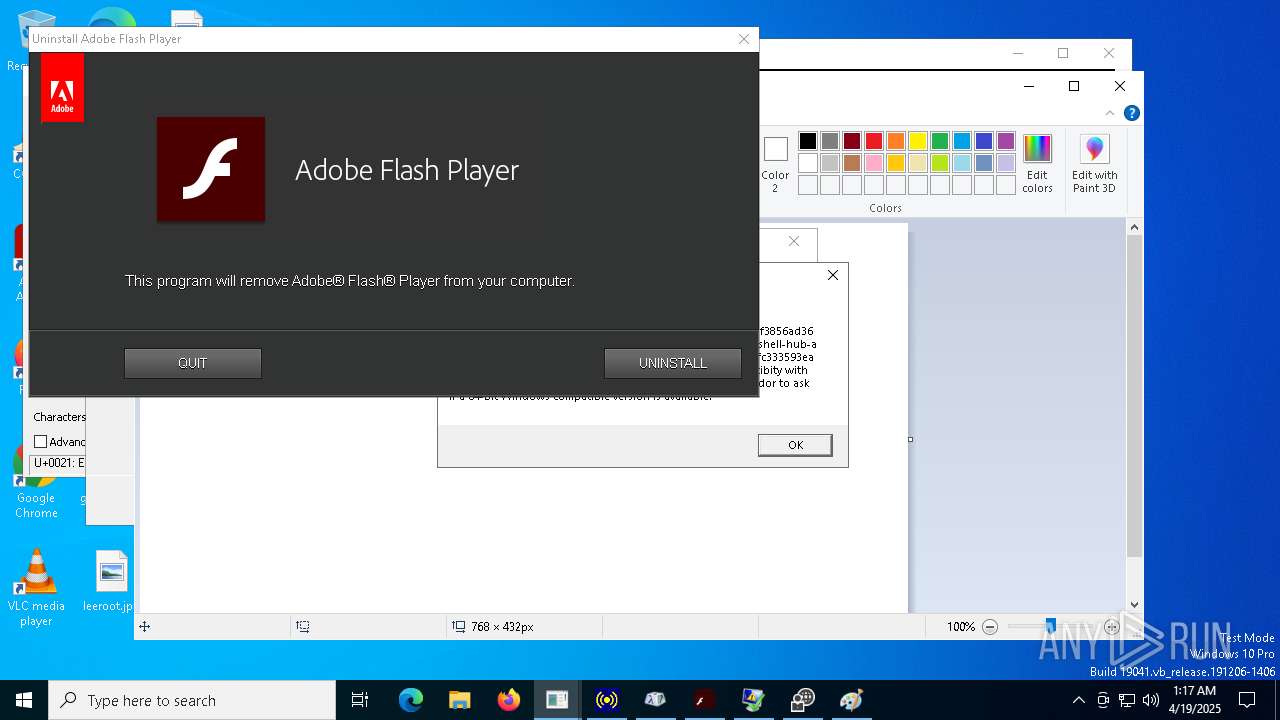Open File Explorer from the taskbar

pyautogui.click(x=459, y=700)
